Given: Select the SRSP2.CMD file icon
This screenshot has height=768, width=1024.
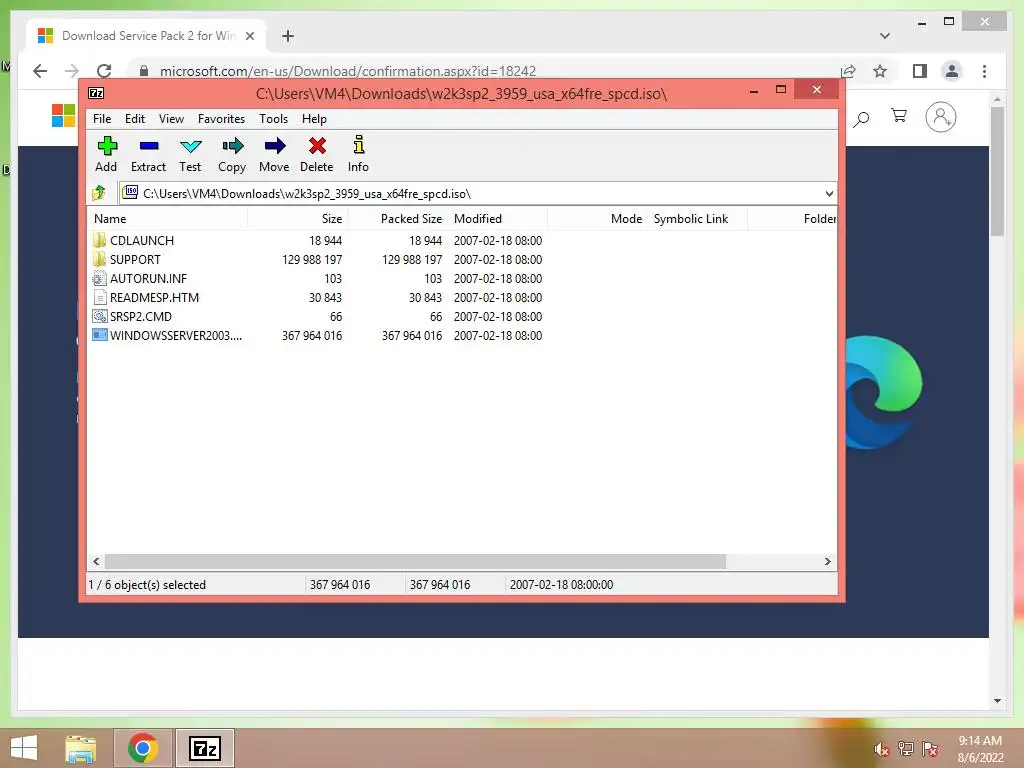Looking at the screenshot, I should click(x=99, y=316).
